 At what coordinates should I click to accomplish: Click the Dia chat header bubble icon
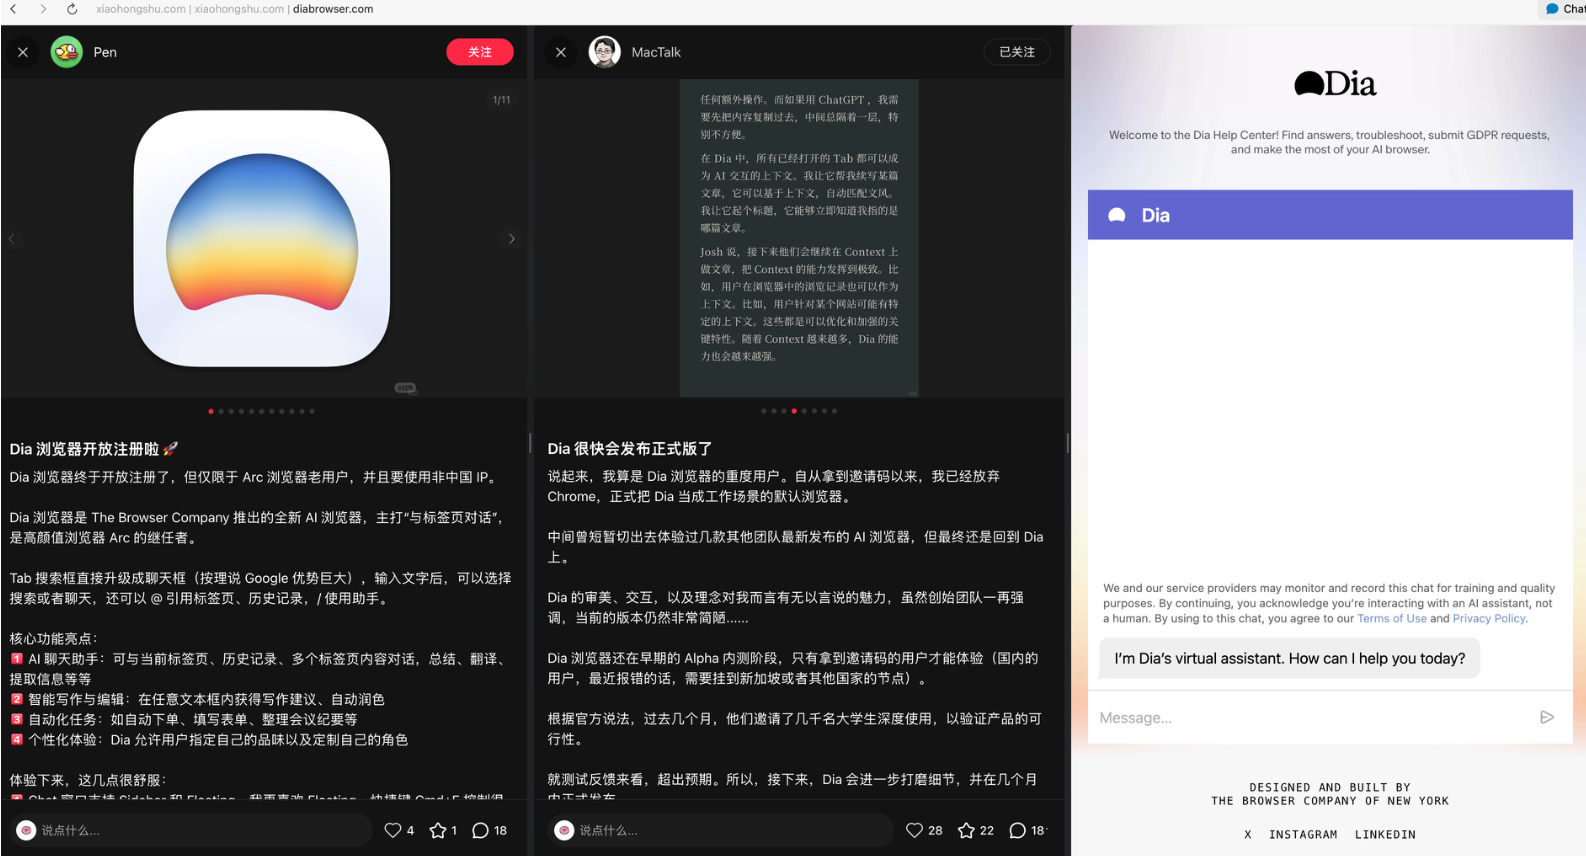[1117, 215]
